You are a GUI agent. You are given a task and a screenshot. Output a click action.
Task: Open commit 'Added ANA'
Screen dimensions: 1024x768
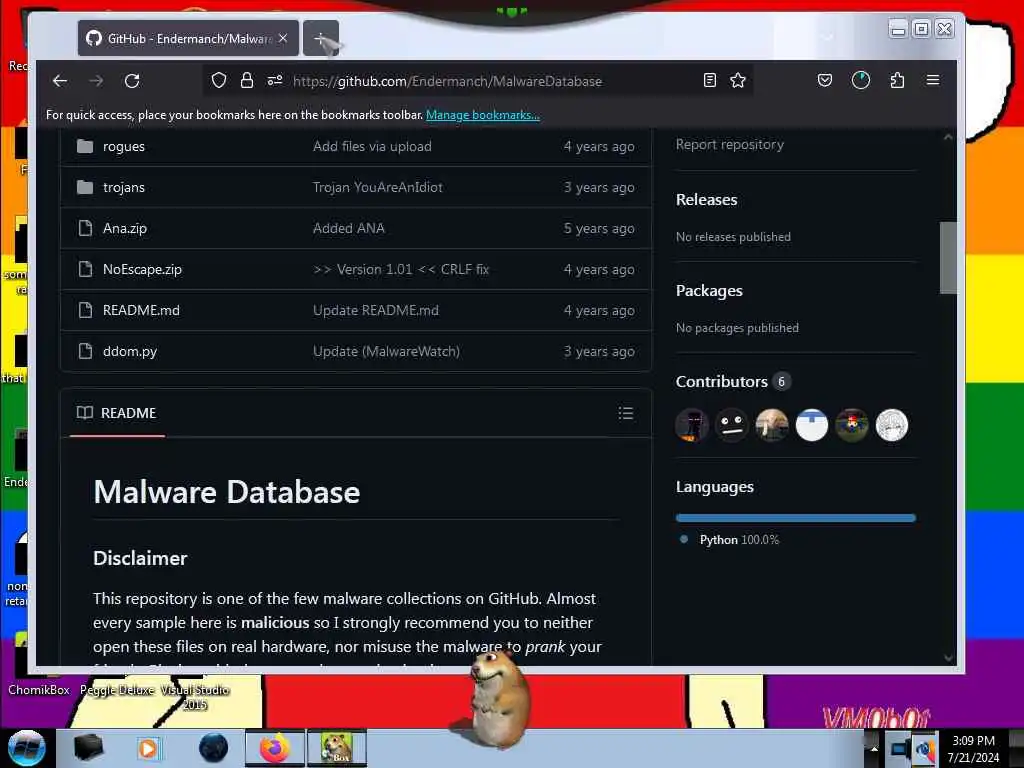pos(349,229)
